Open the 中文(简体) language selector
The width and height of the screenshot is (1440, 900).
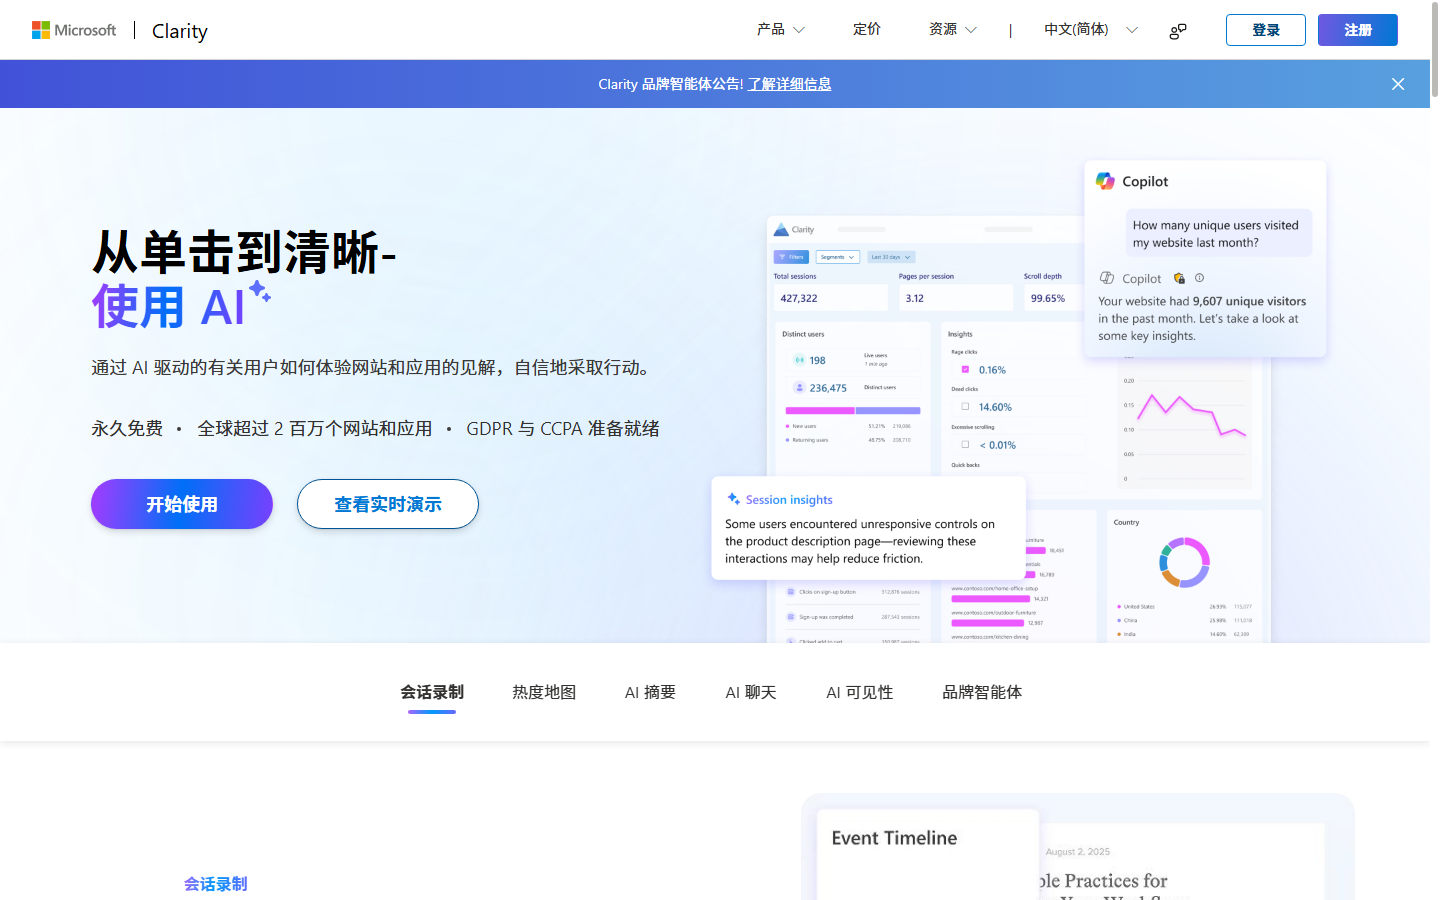pyautogui.click(x=1091, y=30)
